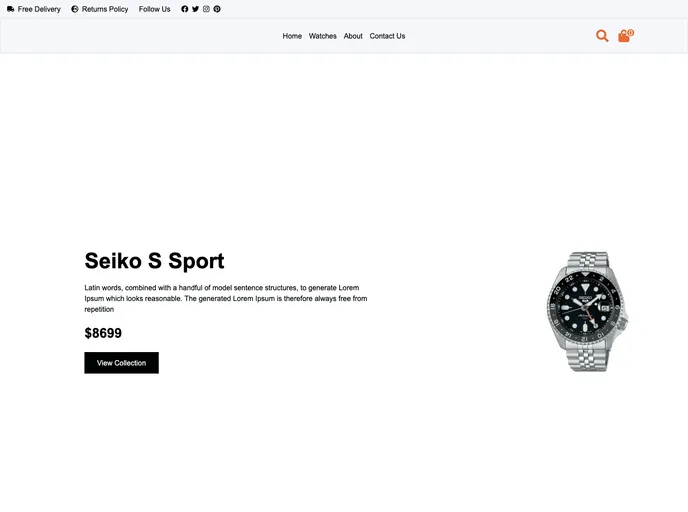This screenshot has height=512, width=688.
Task: Open the Free Delivery text link
Action: pyautogui.click(x=39, y=9)
